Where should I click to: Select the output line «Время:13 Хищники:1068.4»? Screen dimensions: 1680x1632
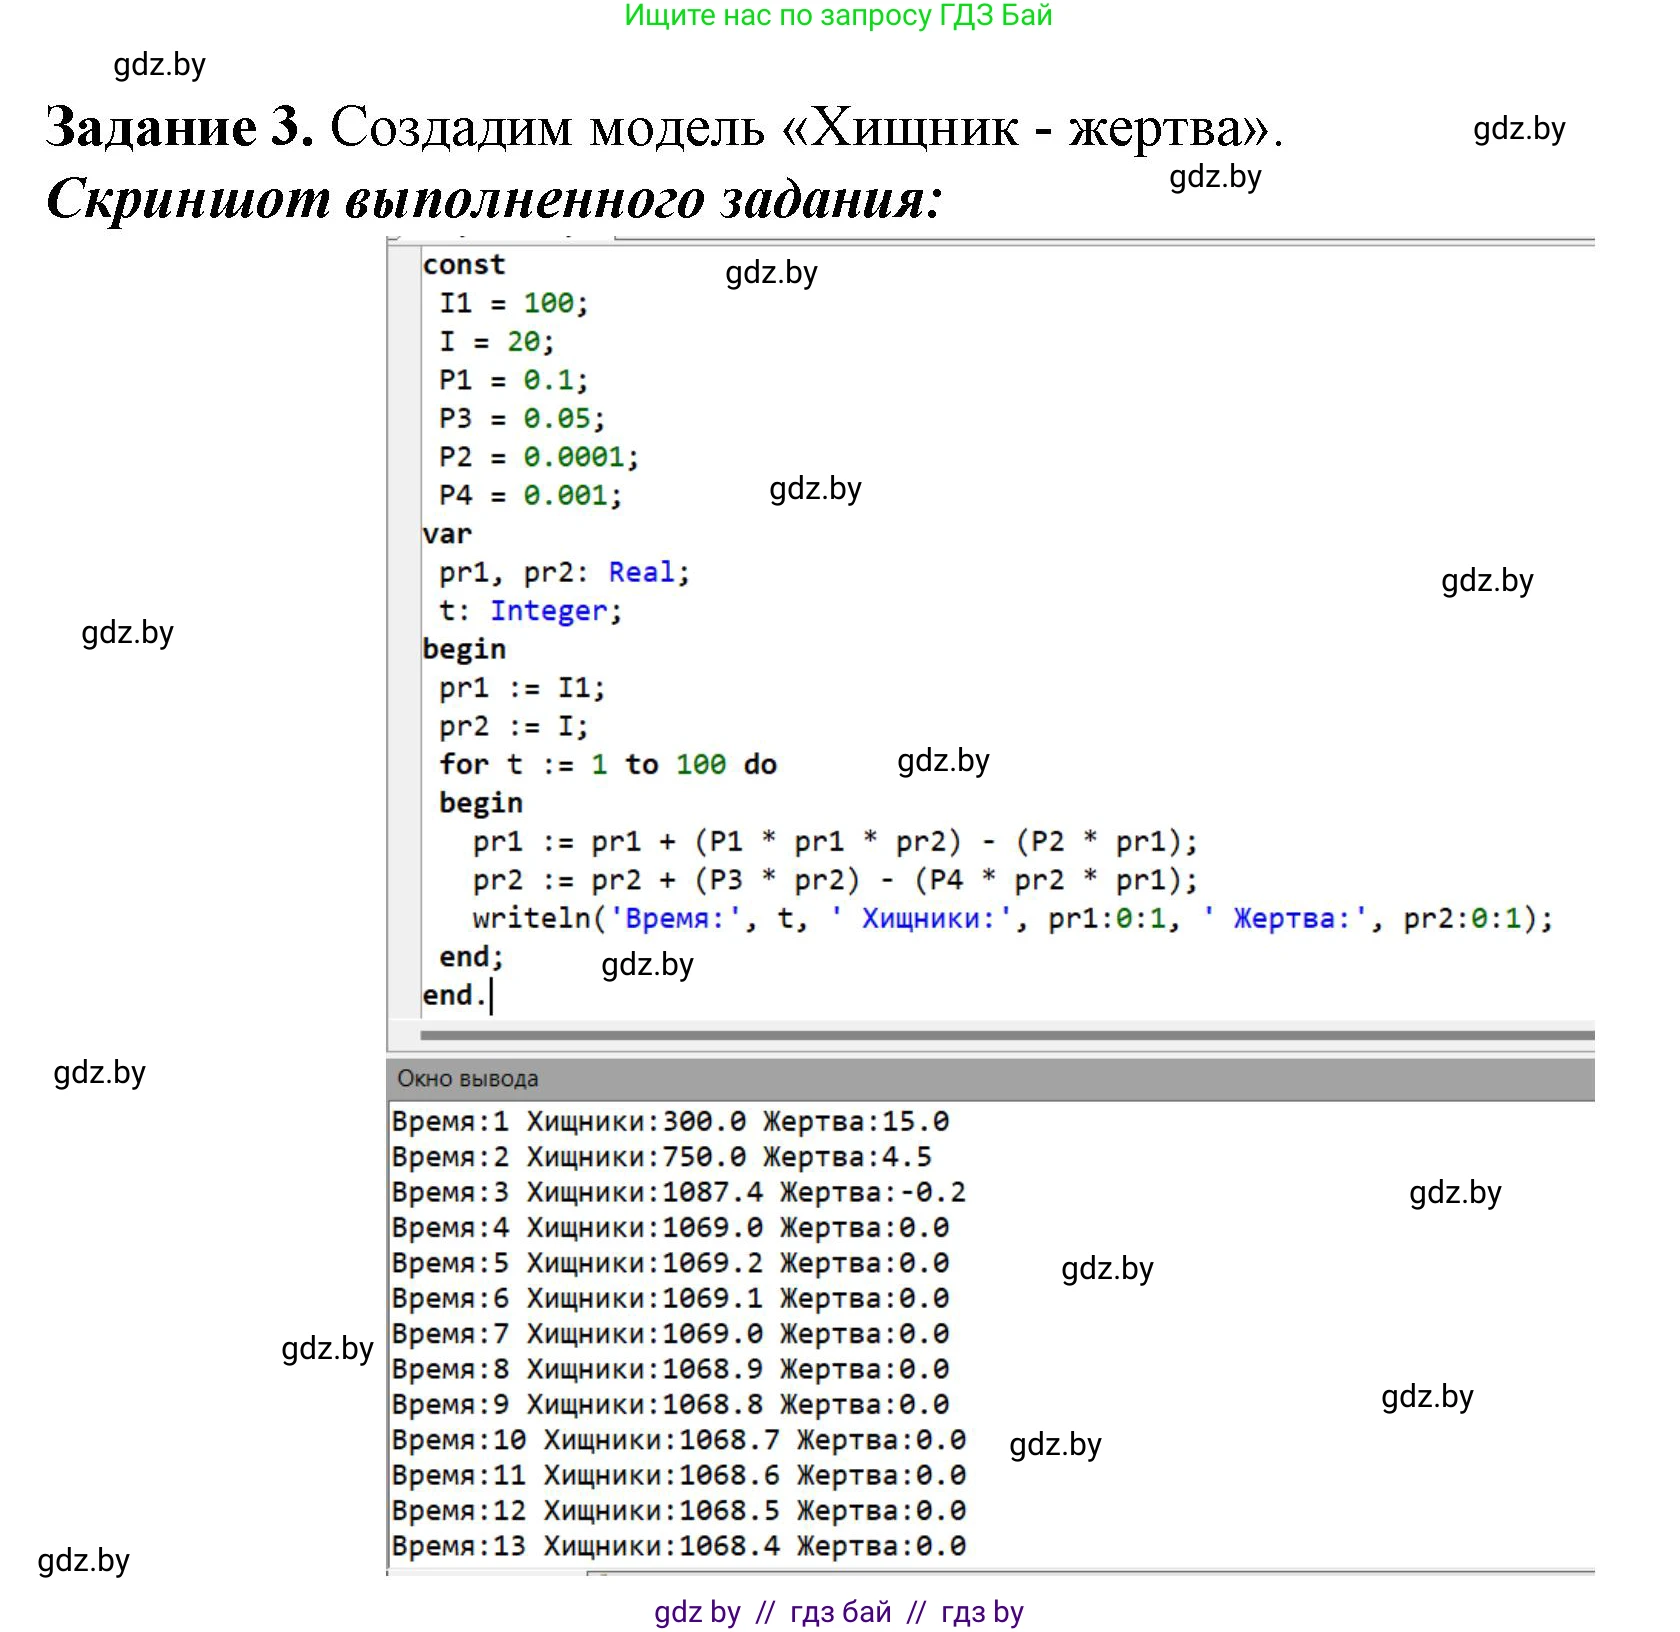coord(680,1546)
